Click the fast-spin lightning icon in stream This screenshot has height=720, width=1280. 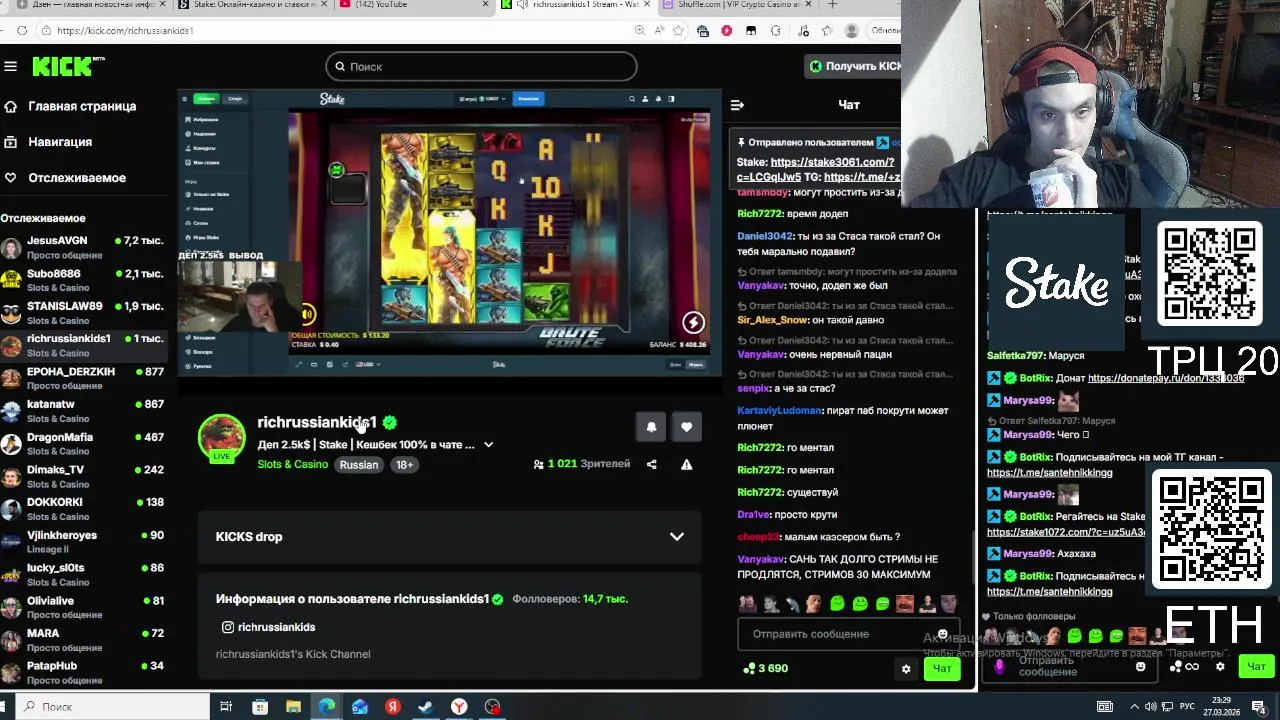tap(693, 322)
